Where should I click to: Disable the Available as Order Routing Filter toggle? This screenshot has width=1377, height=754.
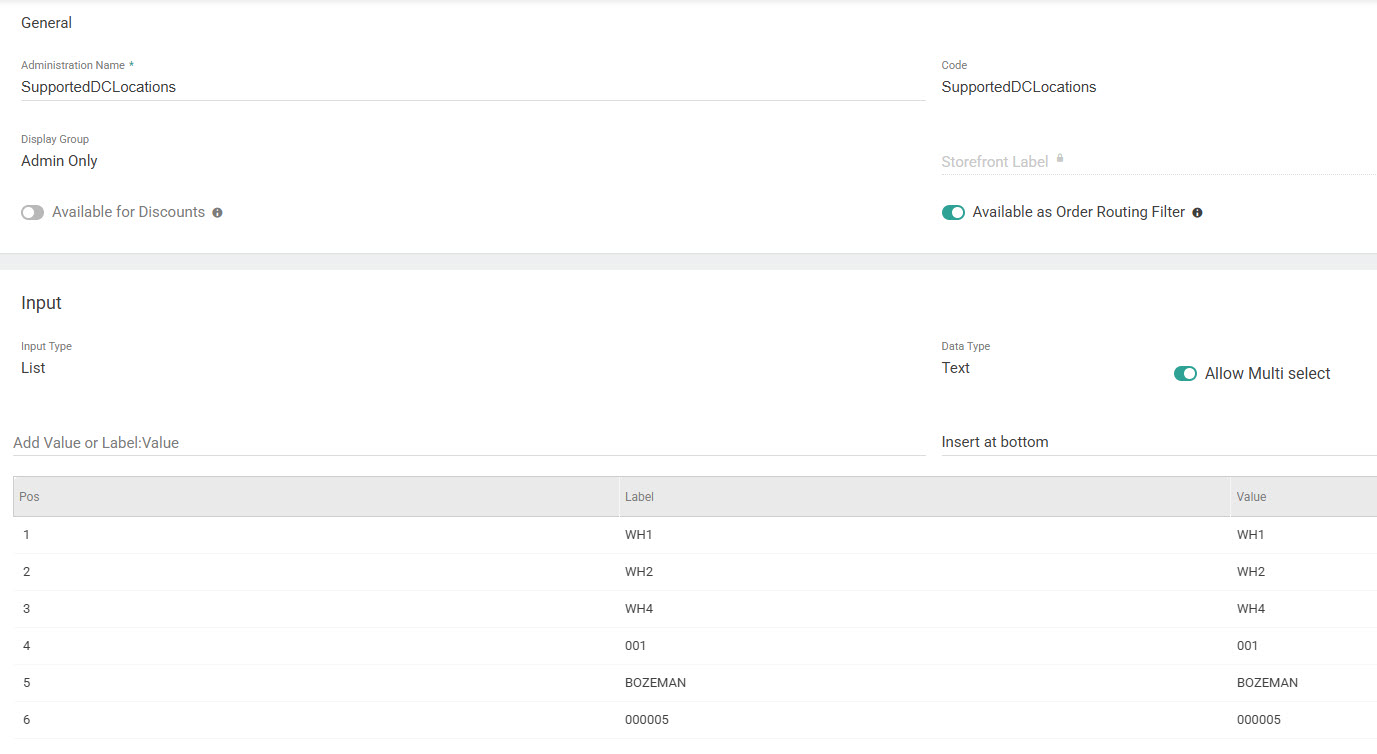coord(953,212)
